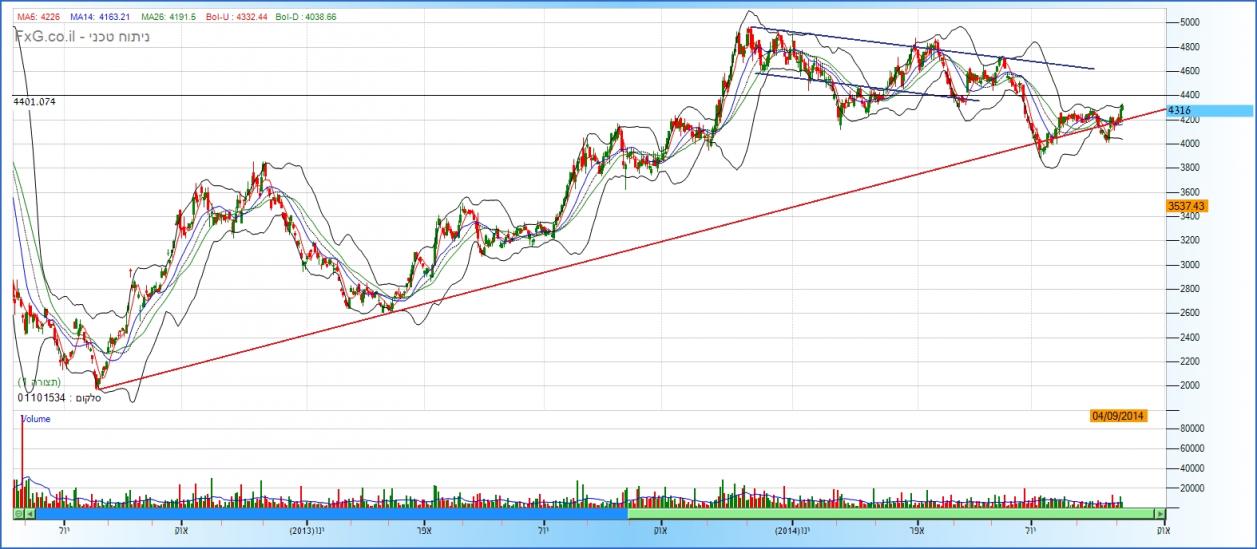This screenshot has height=549, width=1257.
Task: Click the blue section of the timeline scrollbar
Action: 330,513
